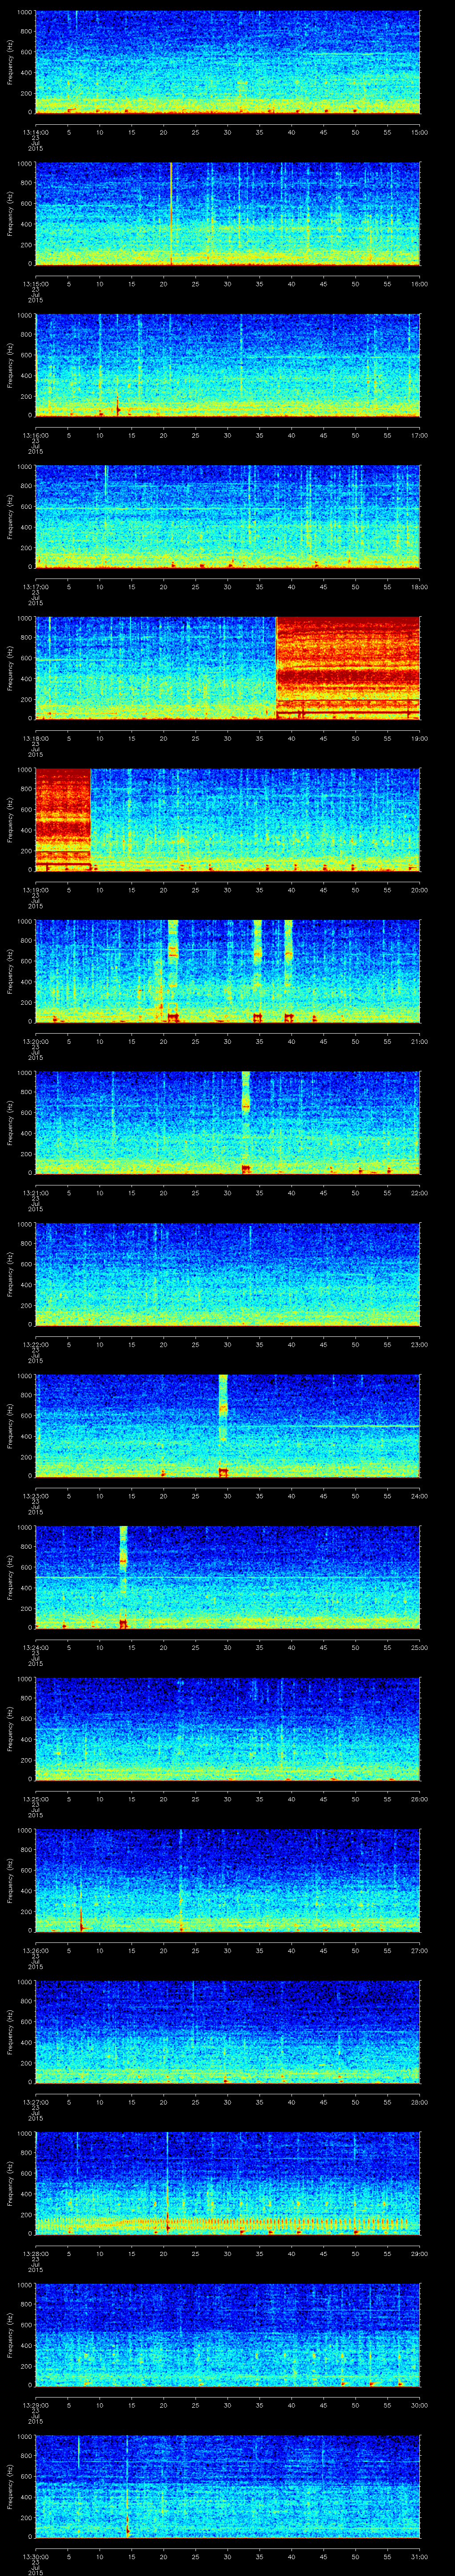Select the 13:29:00 spectrogram panel
This screenshot has height=2576, width=455.
[227, 2334]
